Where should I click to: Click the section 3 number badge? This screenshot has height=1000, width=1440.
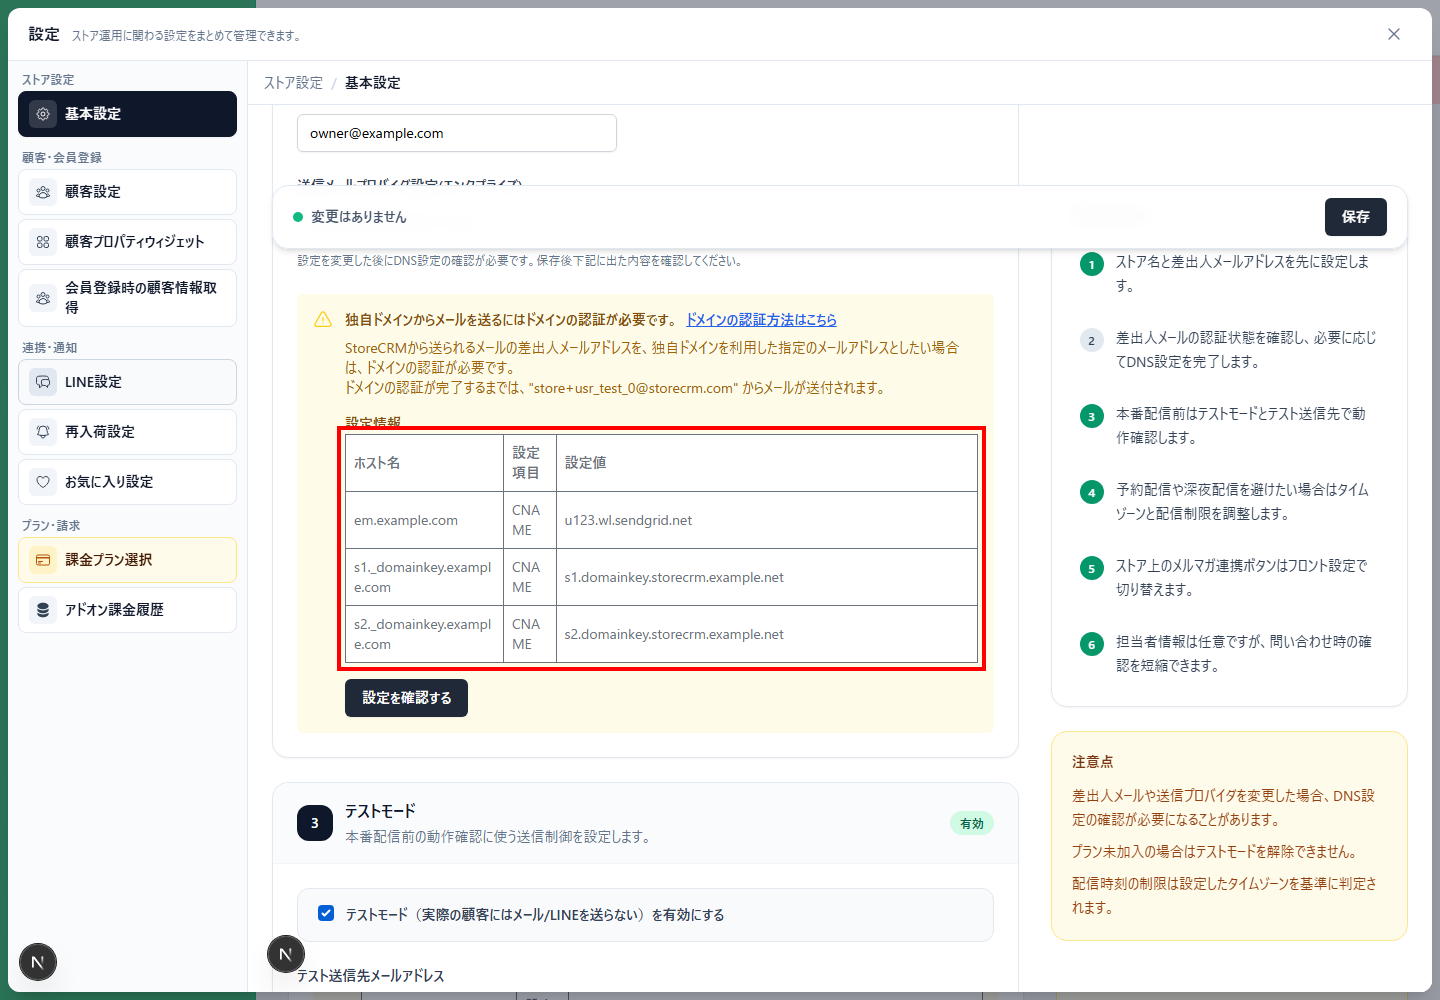tap(315, 823)
